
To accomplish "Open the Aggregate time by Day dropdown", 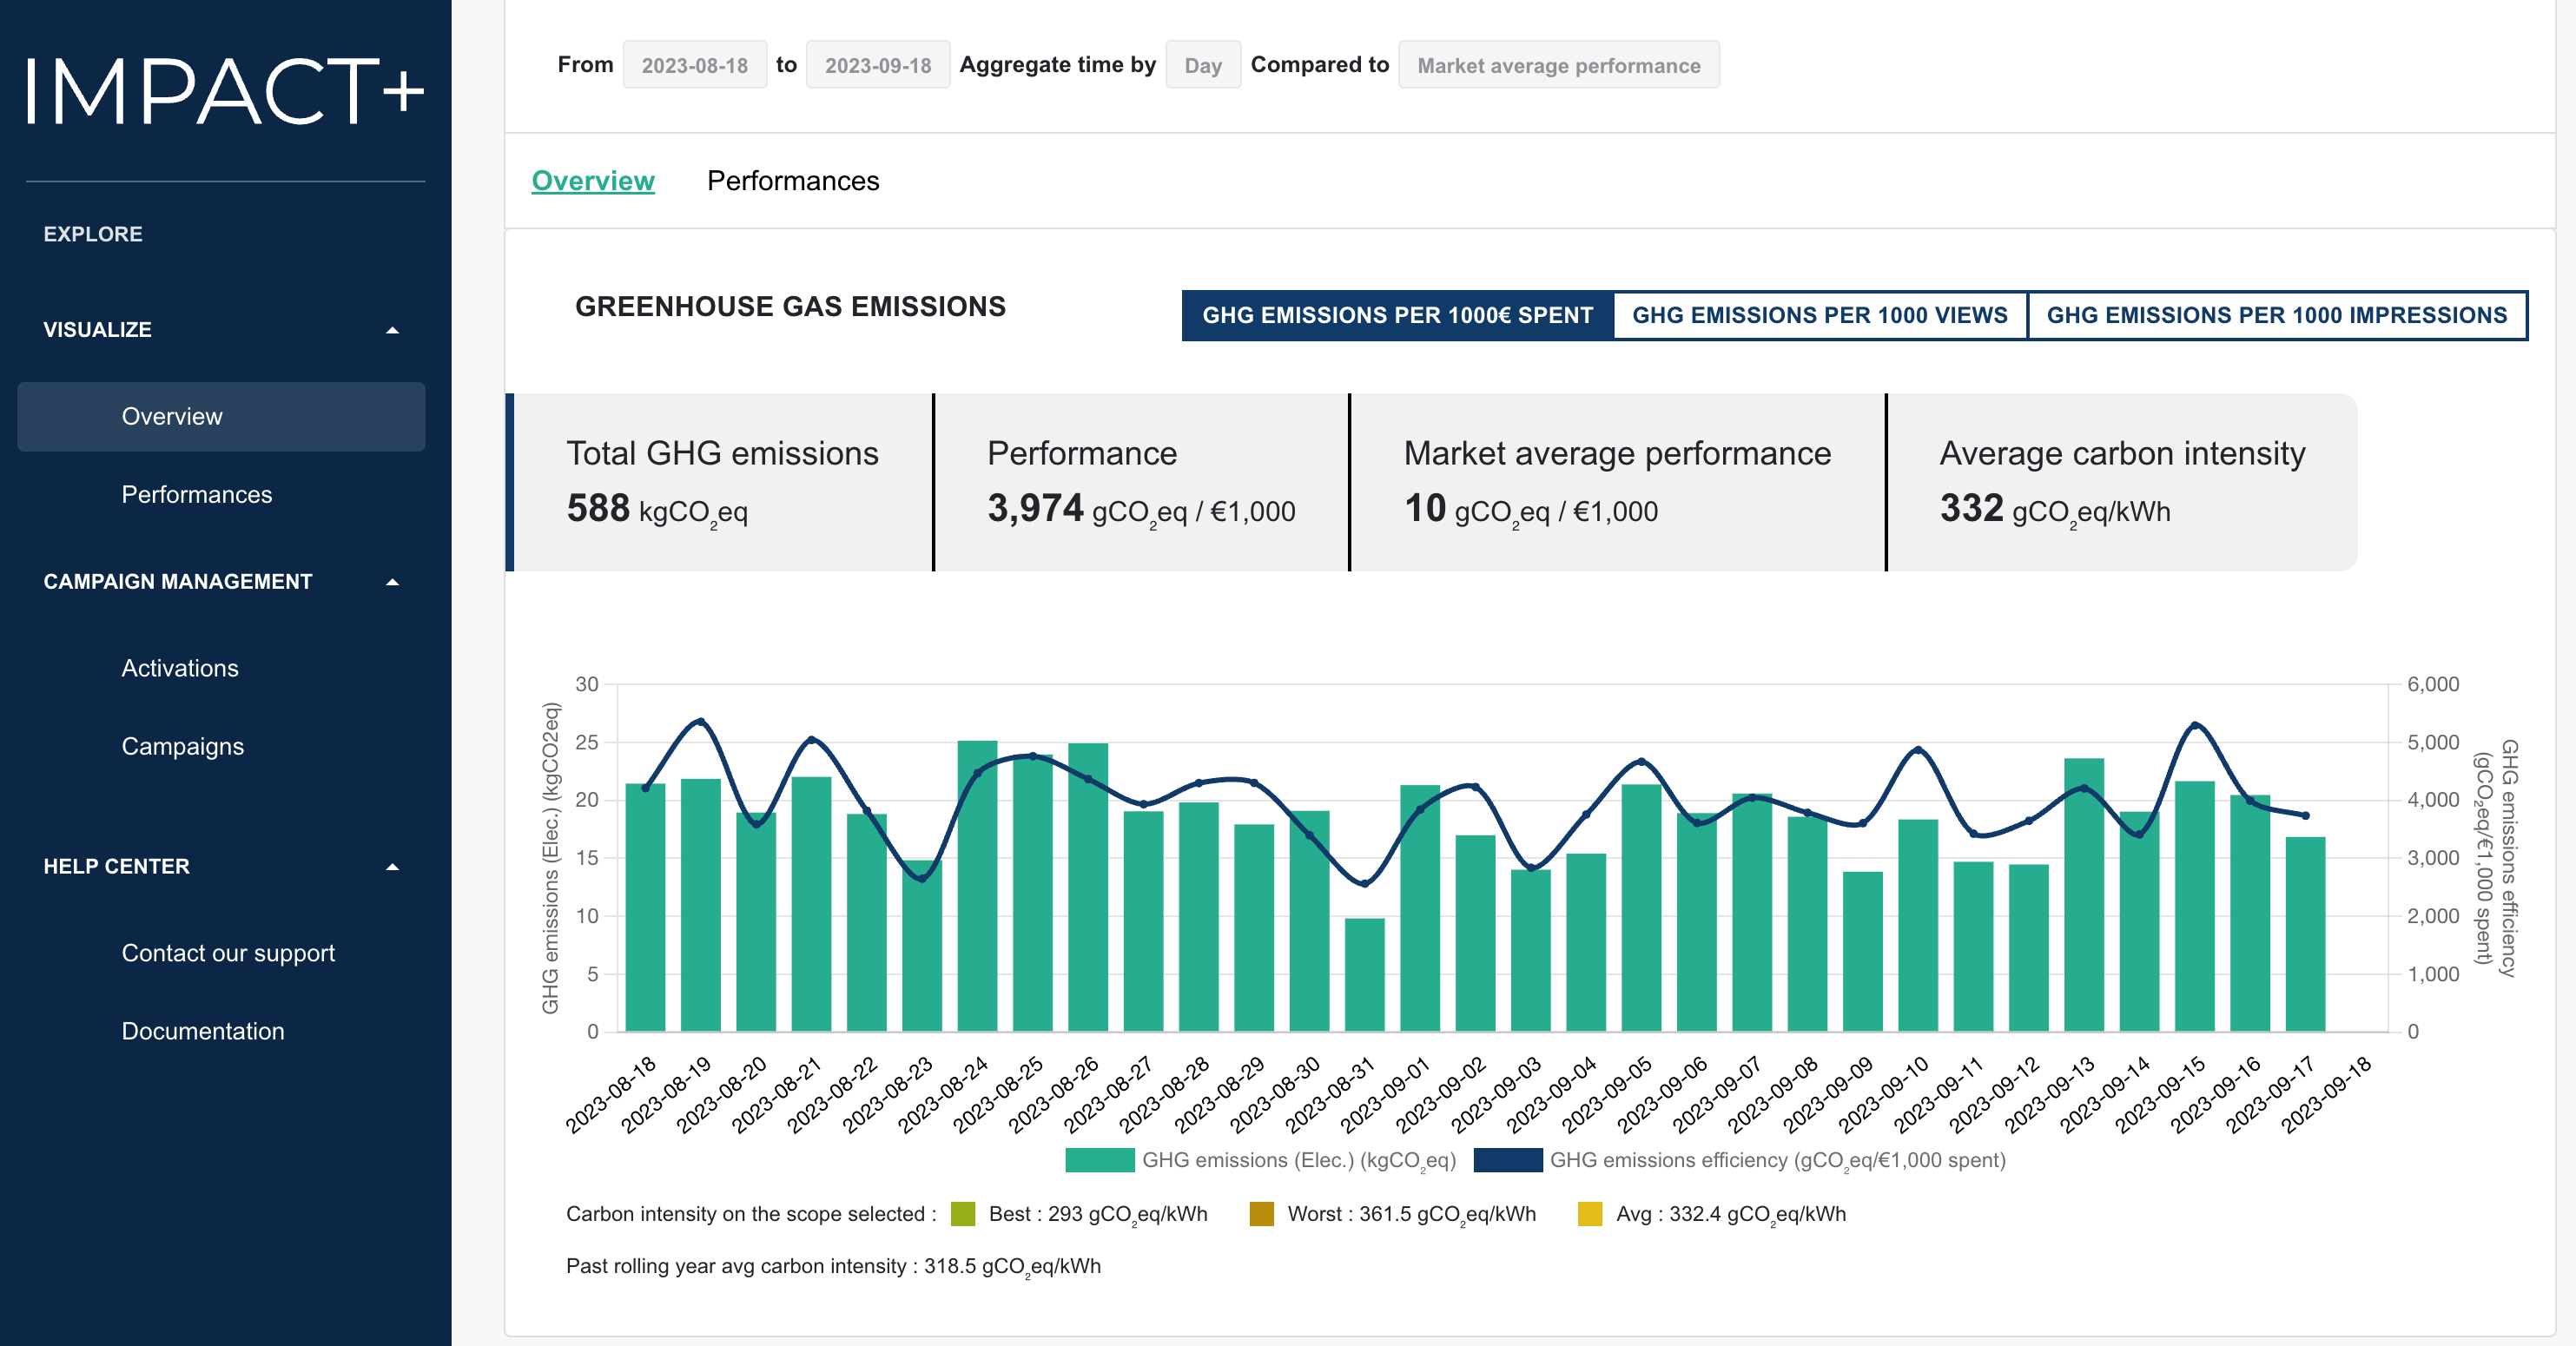I will coord(1202,65).
